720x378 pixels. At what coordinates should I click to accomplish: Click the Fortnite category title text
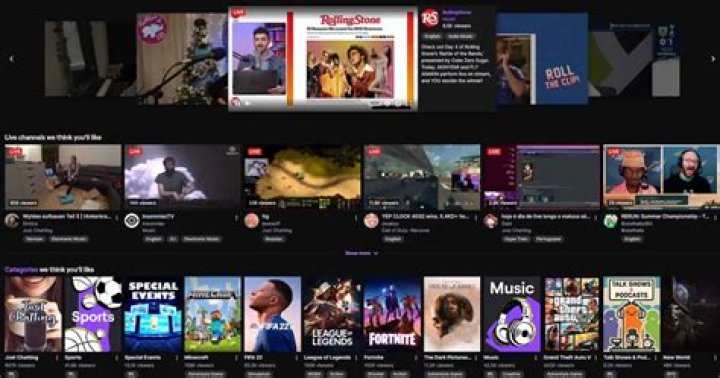373,357
